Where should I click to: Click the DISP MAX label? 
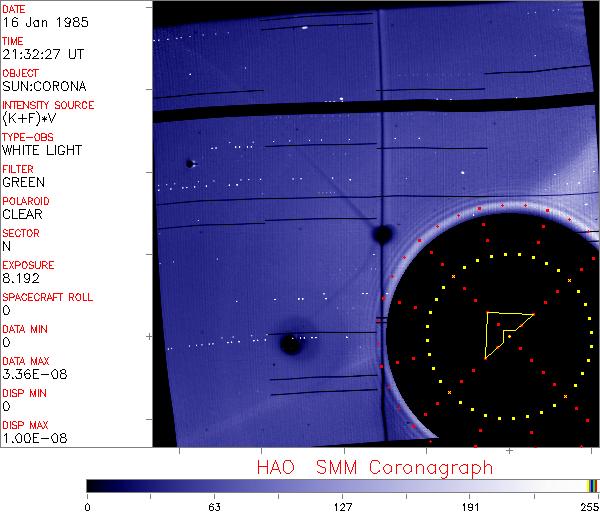coord(25,425)
